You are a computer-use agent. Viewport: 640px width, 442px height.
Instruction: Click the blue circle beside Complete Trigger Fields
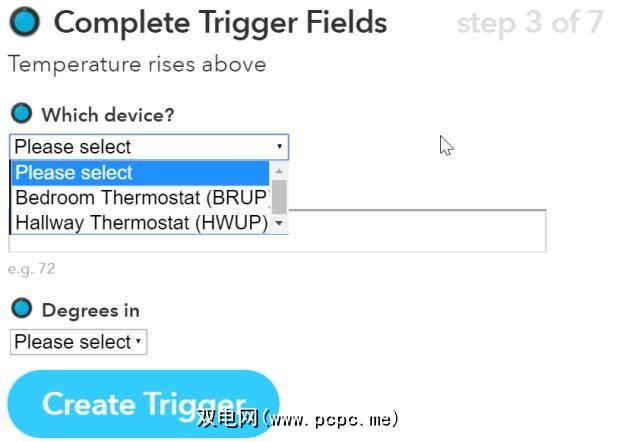25,21
